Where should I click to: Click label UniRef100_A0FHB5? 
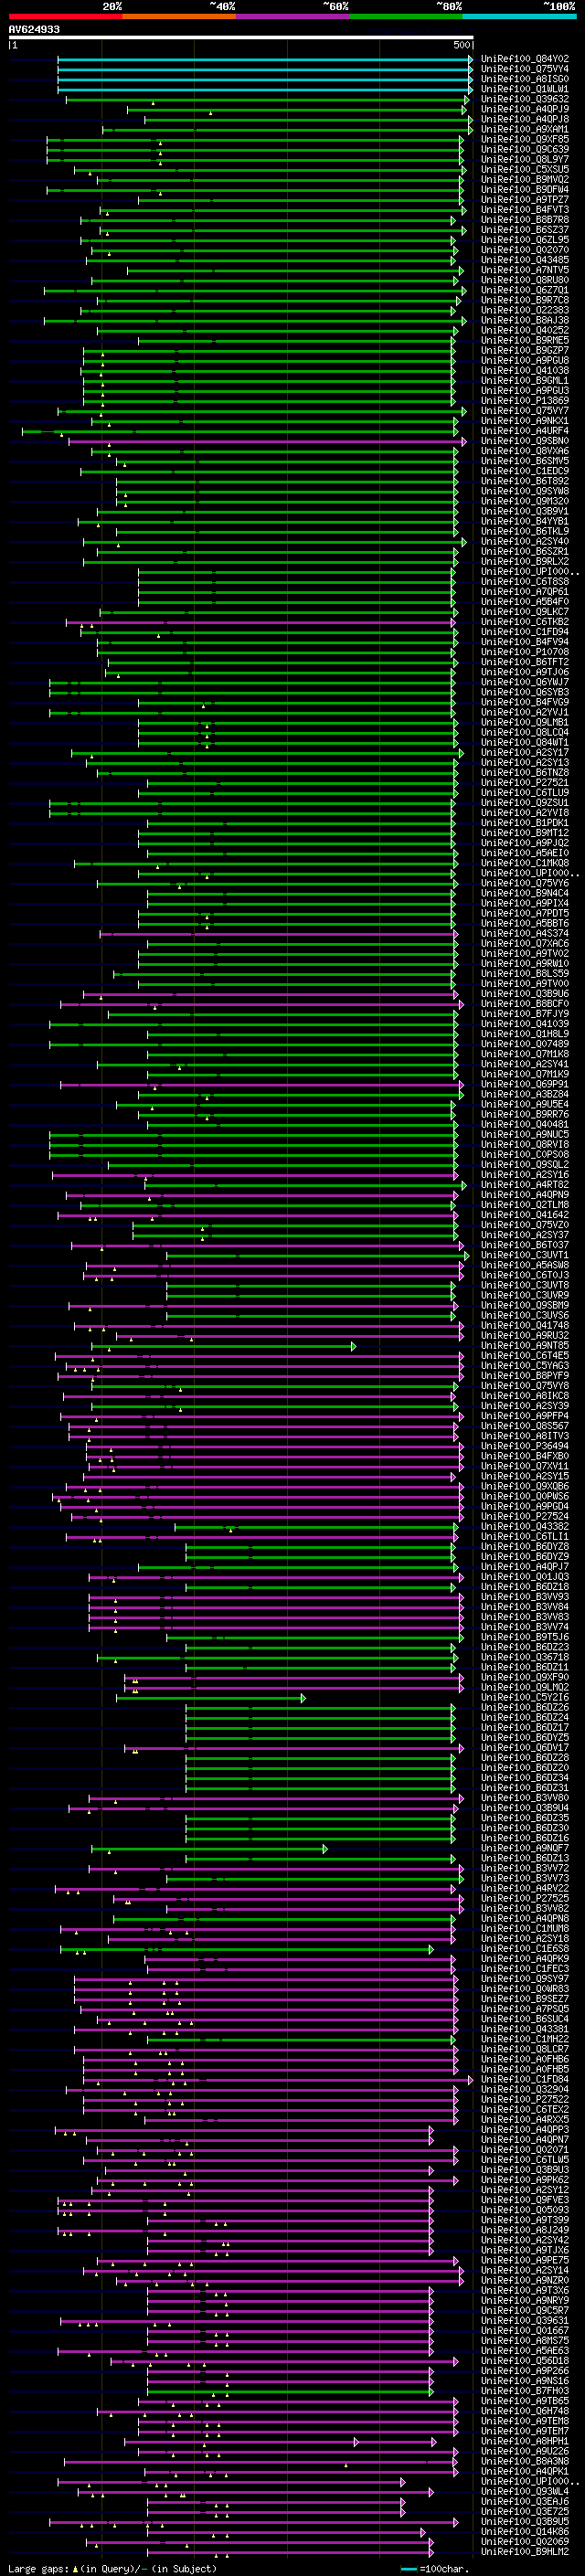click(525, 2069)
